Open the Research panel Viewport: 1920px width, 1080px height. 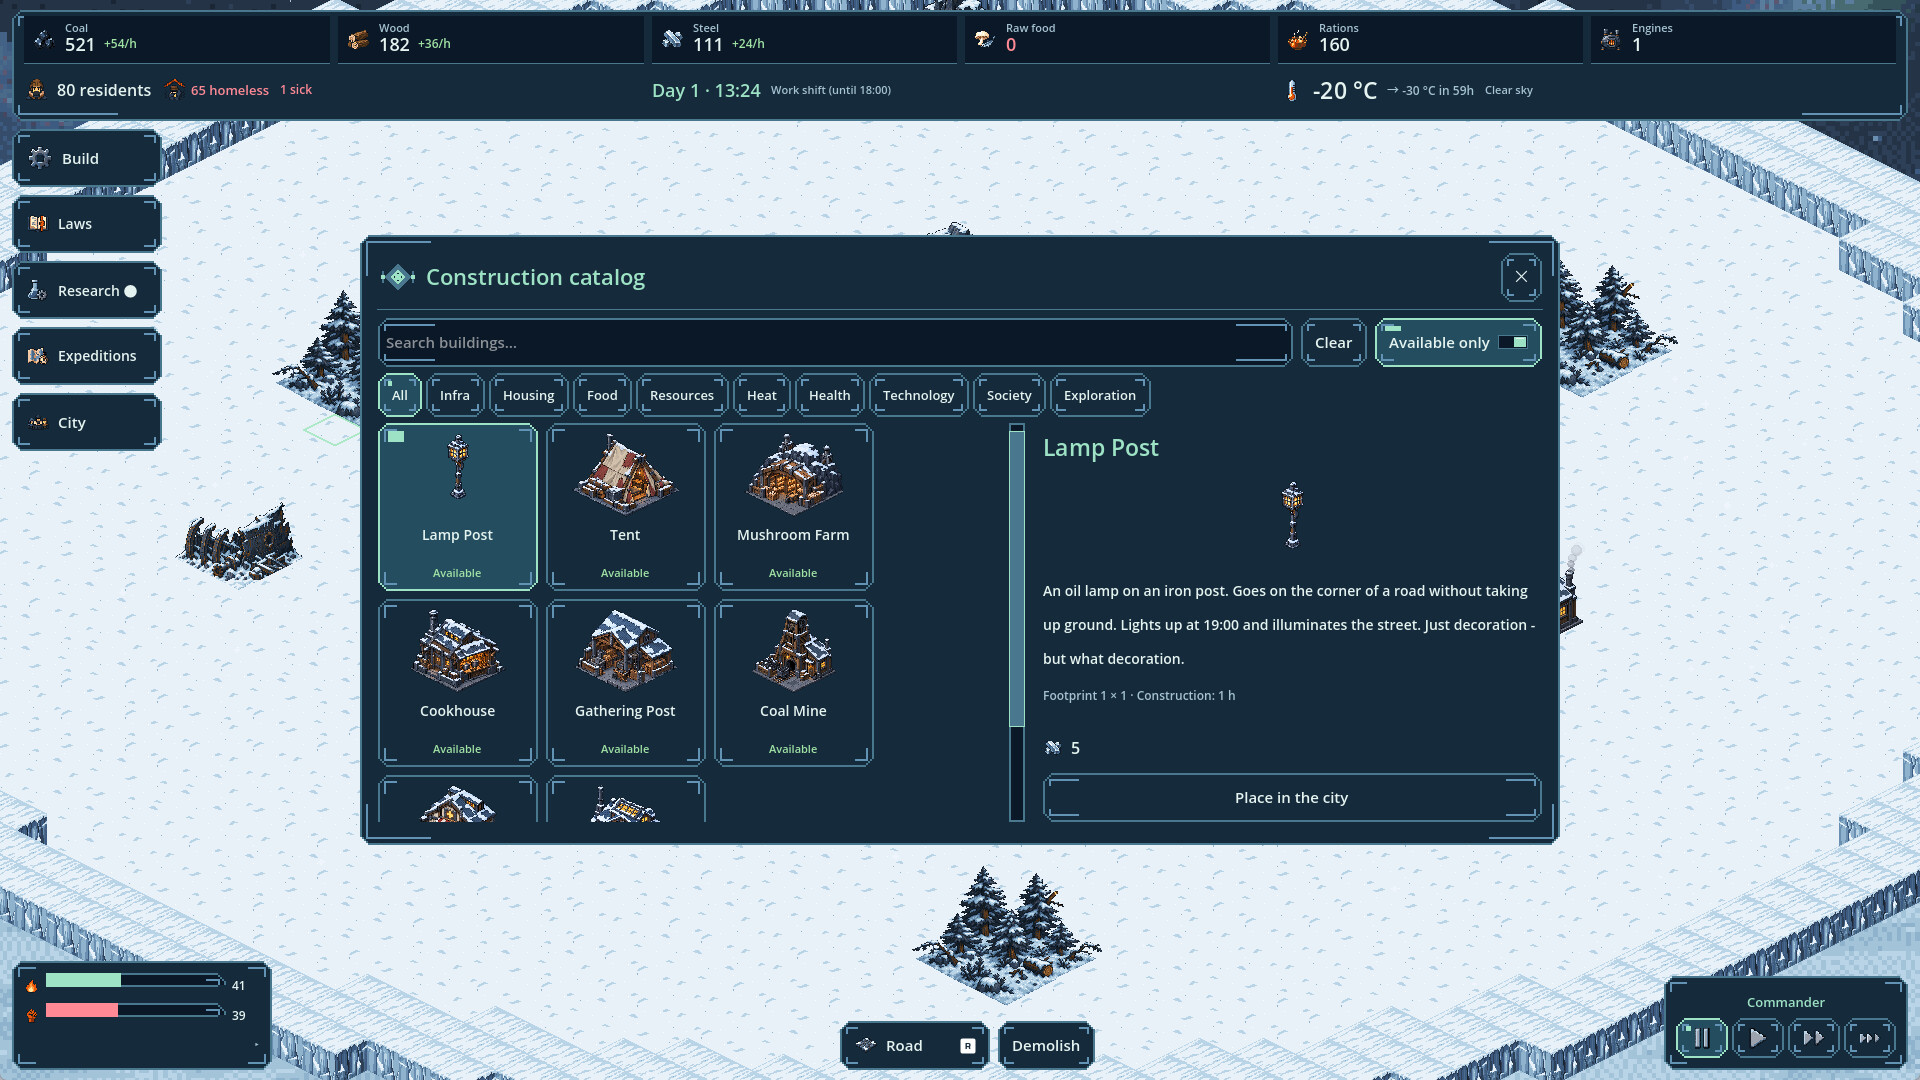(87, 291)
